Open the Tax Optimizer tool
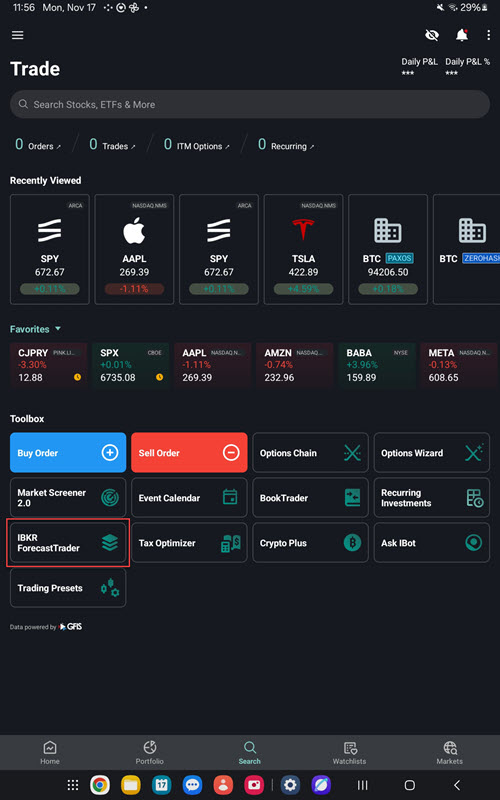The height and width of the screenshot is (800, 500). point(189,543)
